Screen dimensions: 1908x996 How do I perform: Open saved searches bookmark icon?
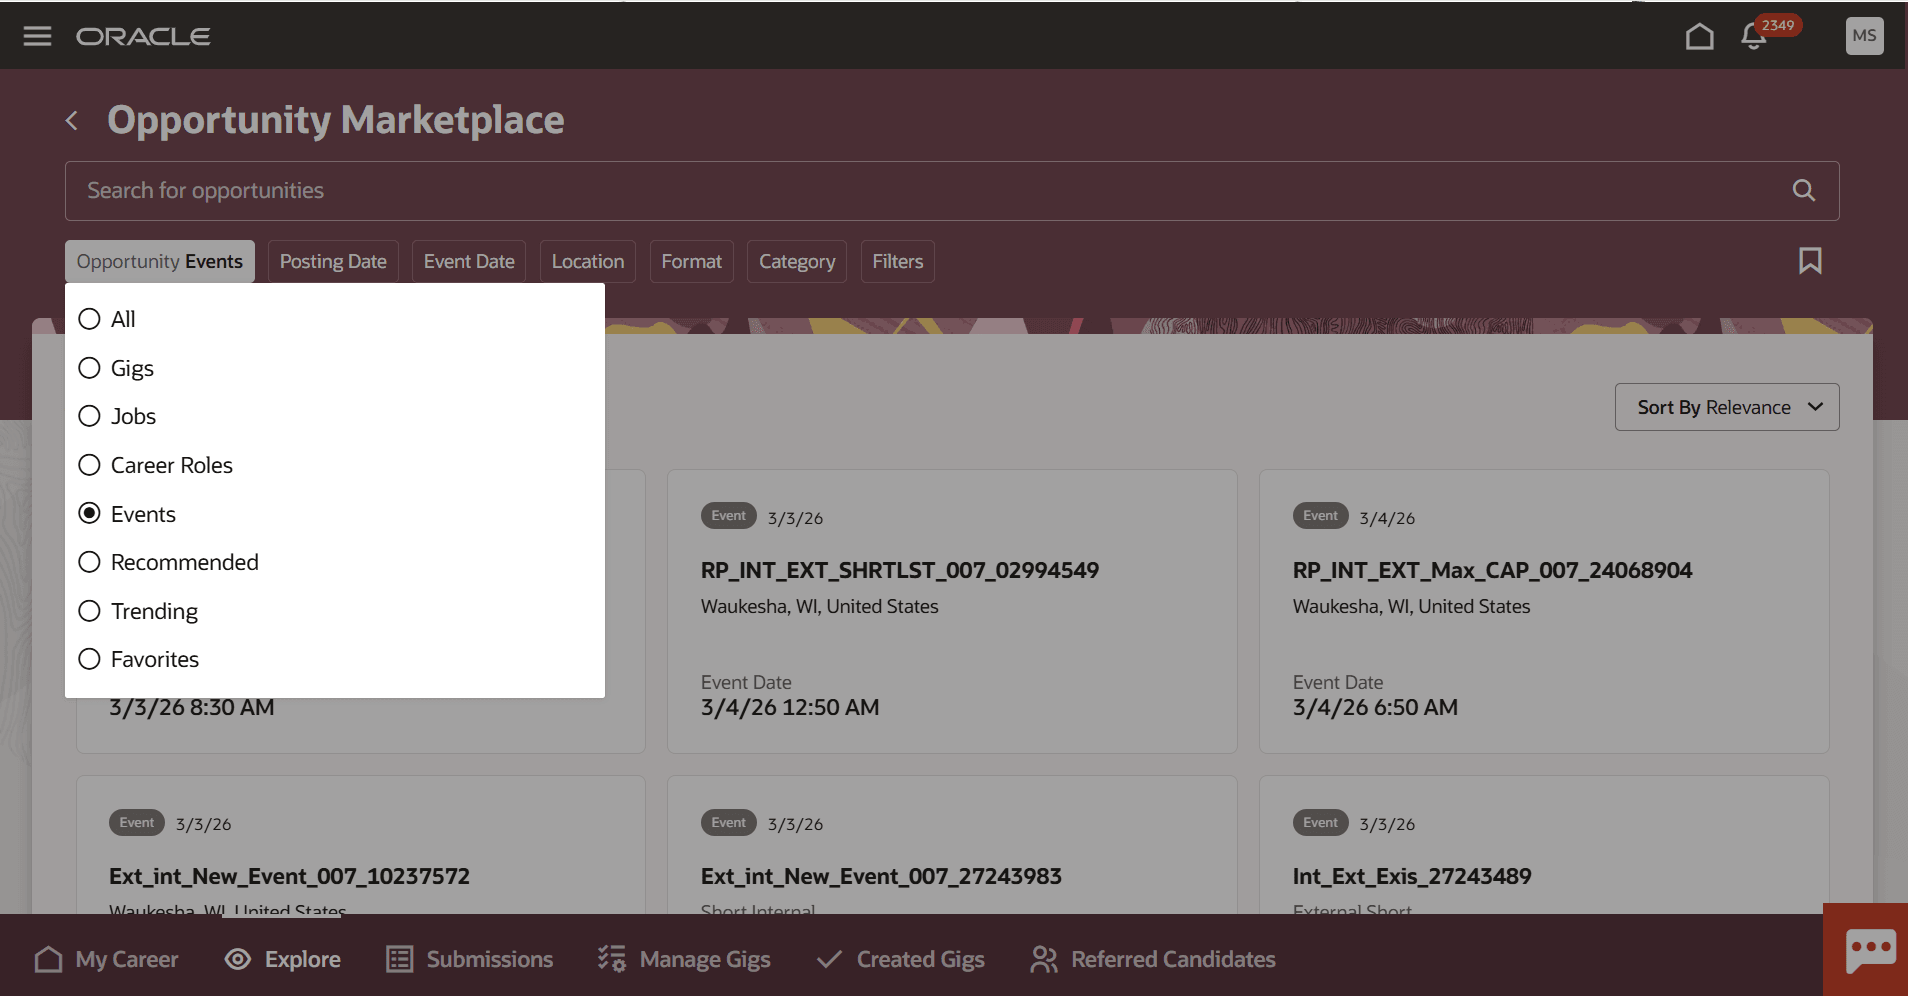click(x=1810, y=261)
